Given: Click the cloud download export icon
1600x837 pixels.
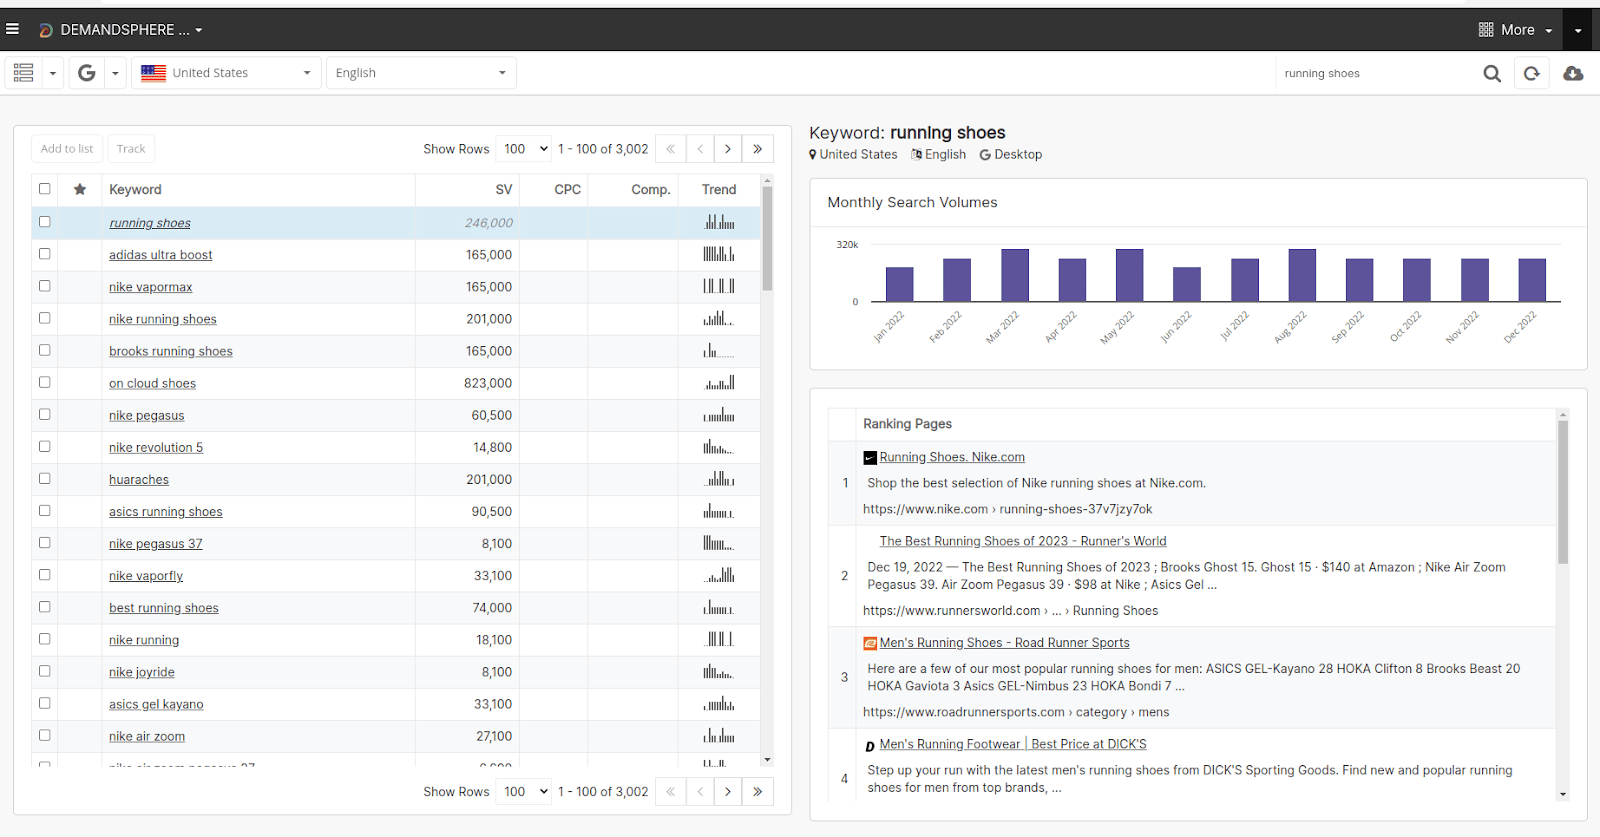Looking at the screenshot, I should click(1573, 73).
